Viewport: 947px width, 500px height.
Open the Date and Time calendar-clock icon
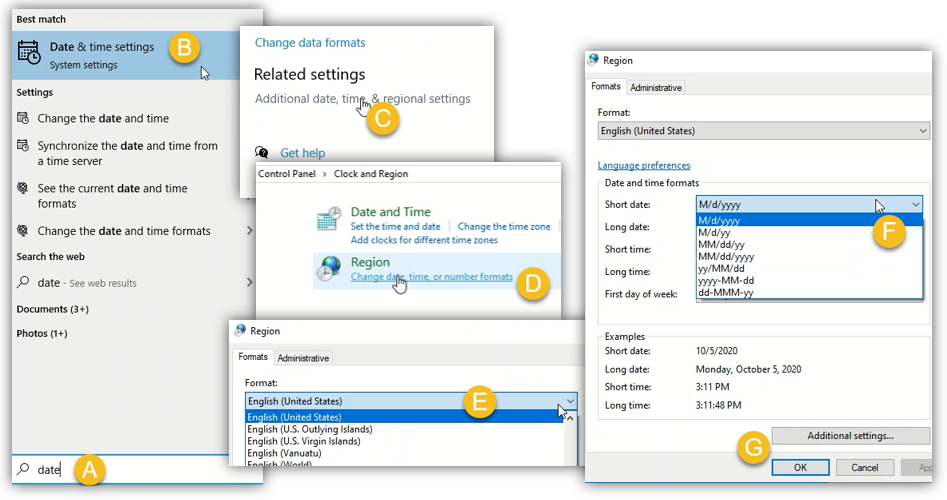pos(329,219)
